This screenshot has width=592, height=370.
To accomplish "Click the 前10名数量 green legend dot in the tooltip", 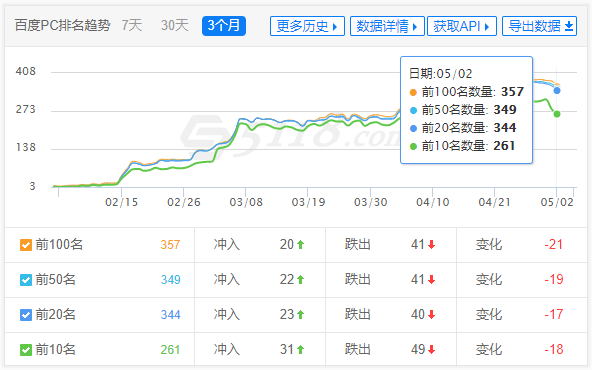I will click(x=413, y=146).
